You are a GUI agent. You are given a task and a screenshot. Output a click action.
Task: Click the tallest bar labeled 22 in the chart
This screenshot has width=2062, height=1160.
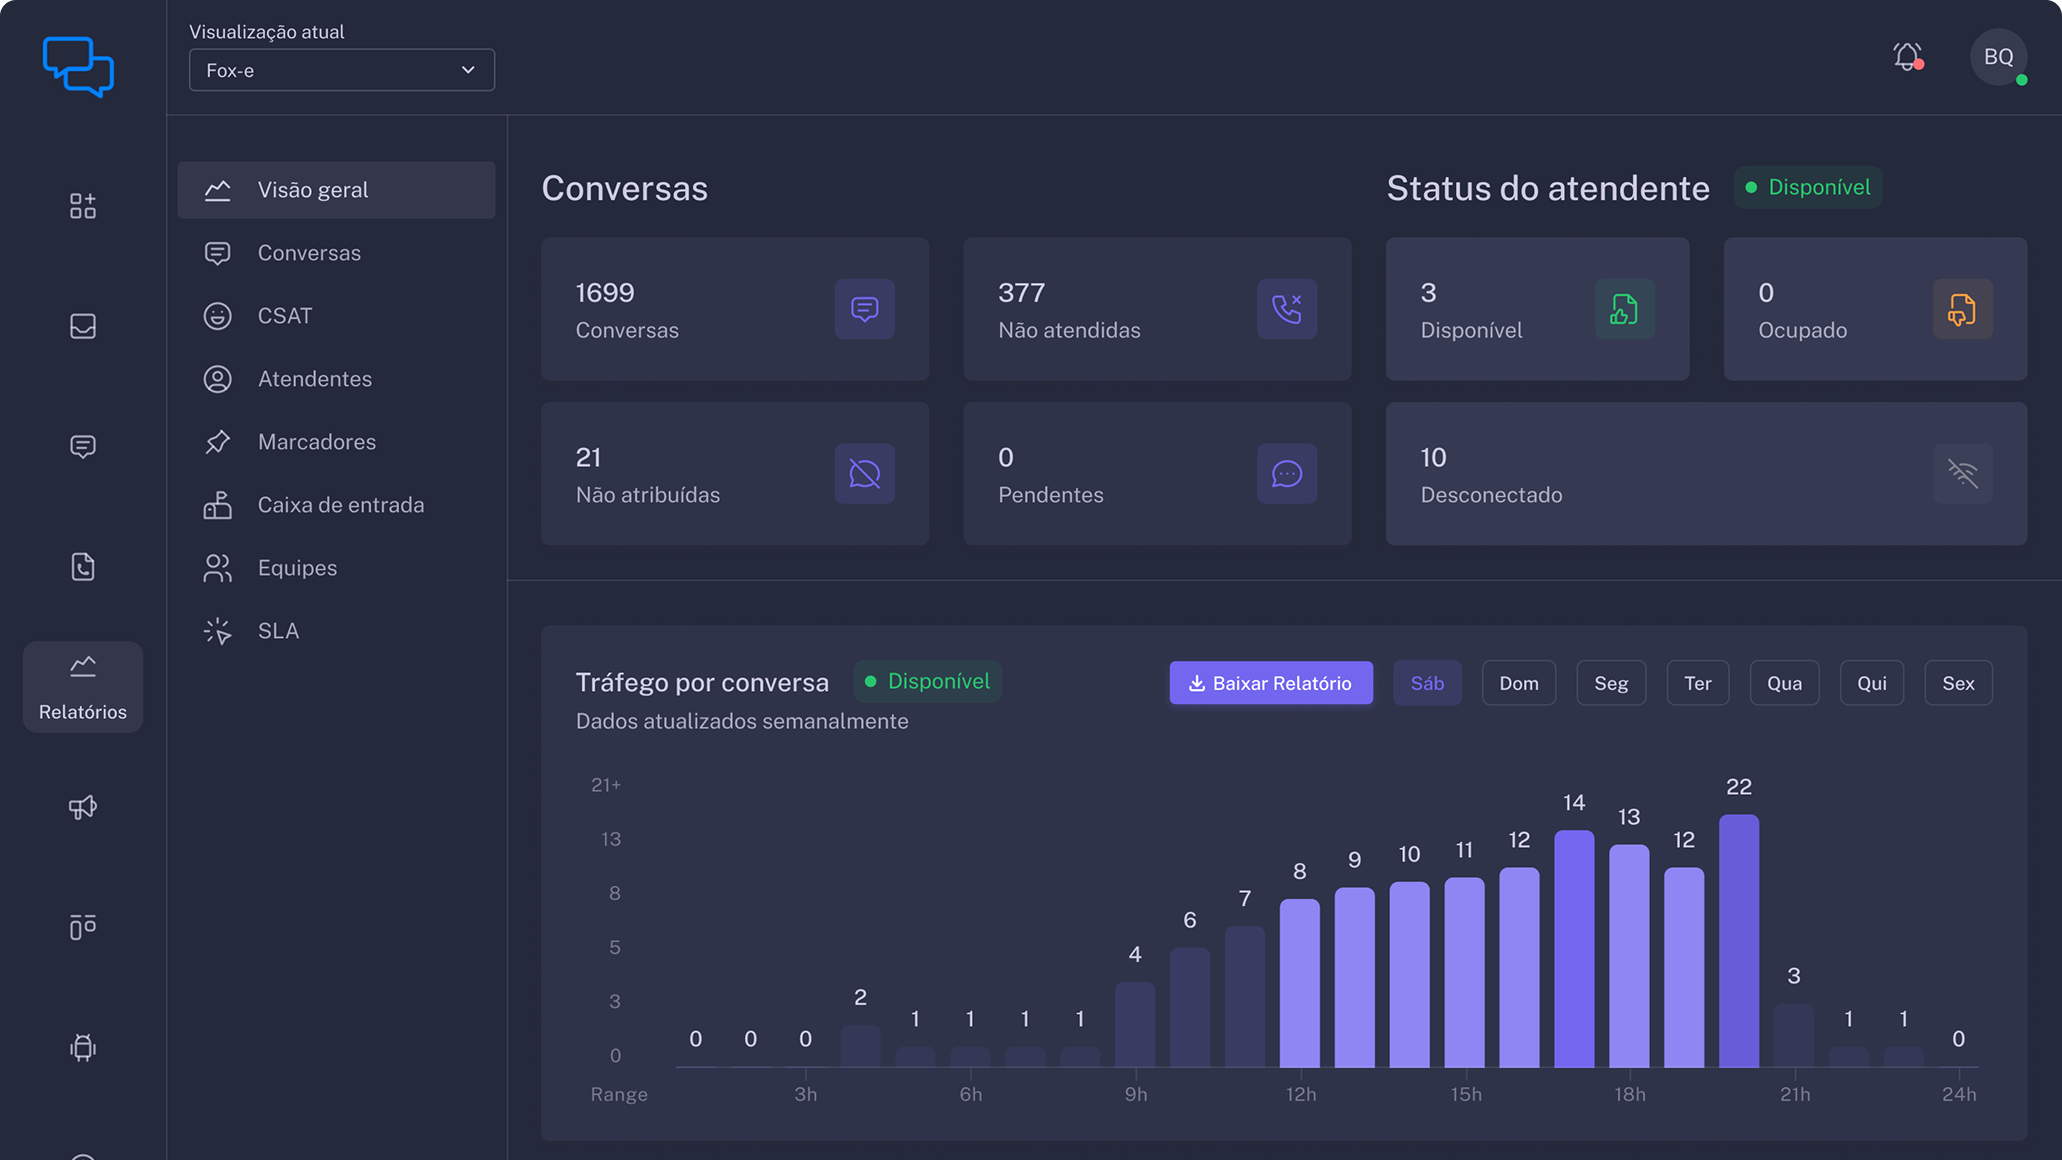pyautogui.click(x=1739, y=940)
